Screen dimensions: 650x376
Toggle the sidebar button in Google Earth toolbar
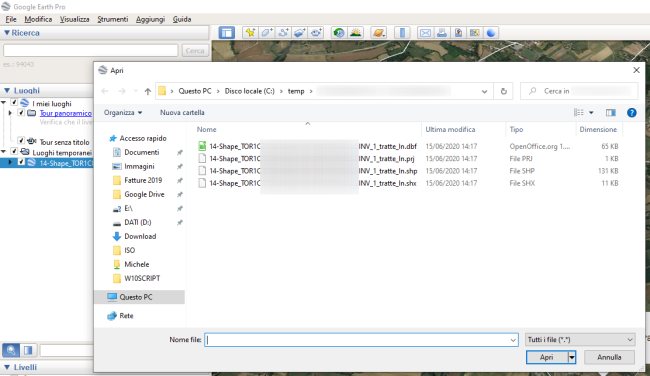(x=227, y=33)
